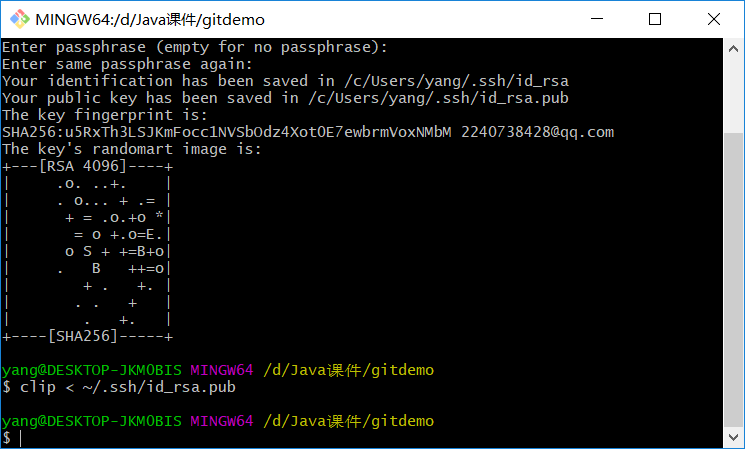Maximize the Git Bash window
The image size is (745, 449).
[655, 19]
